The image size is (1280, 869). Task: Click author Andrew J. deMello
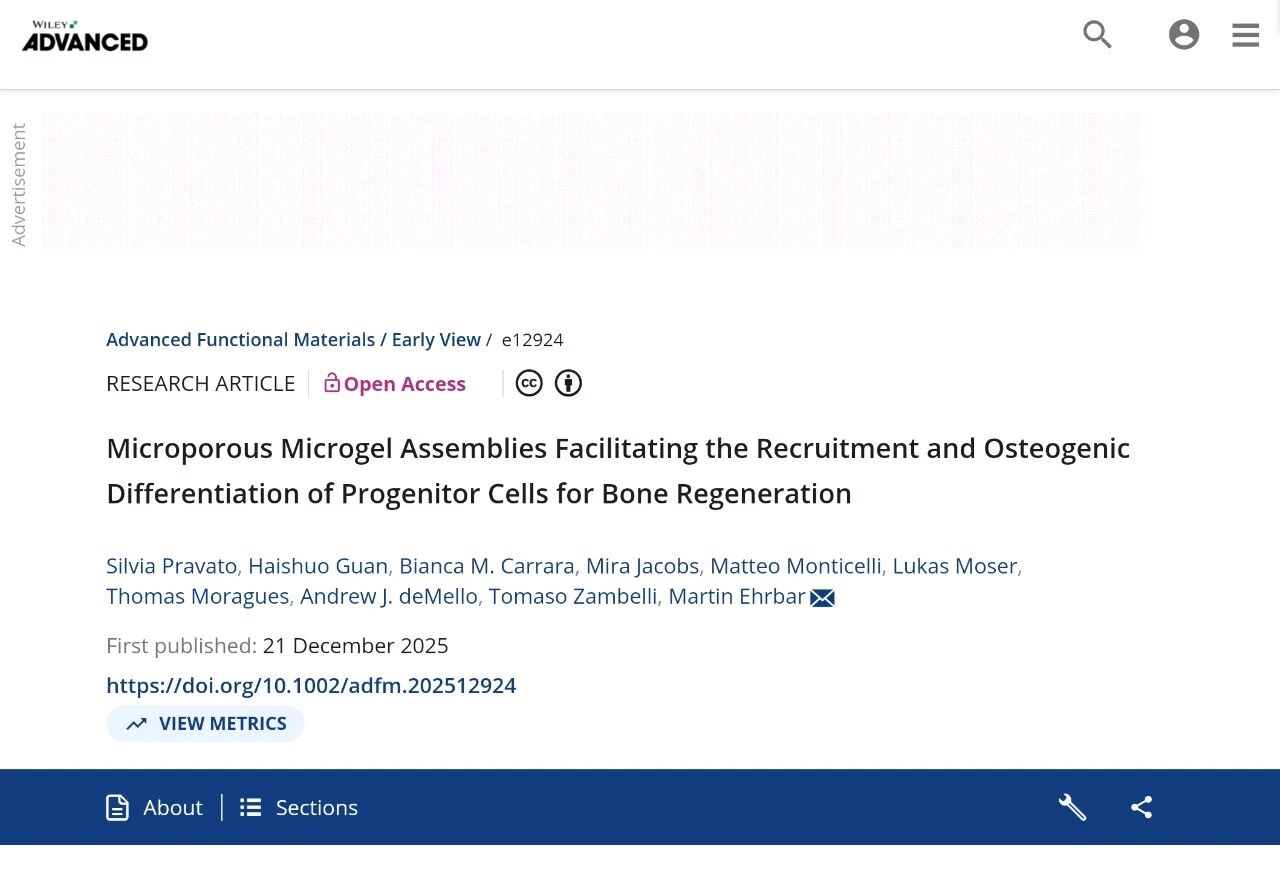[390, 597]
